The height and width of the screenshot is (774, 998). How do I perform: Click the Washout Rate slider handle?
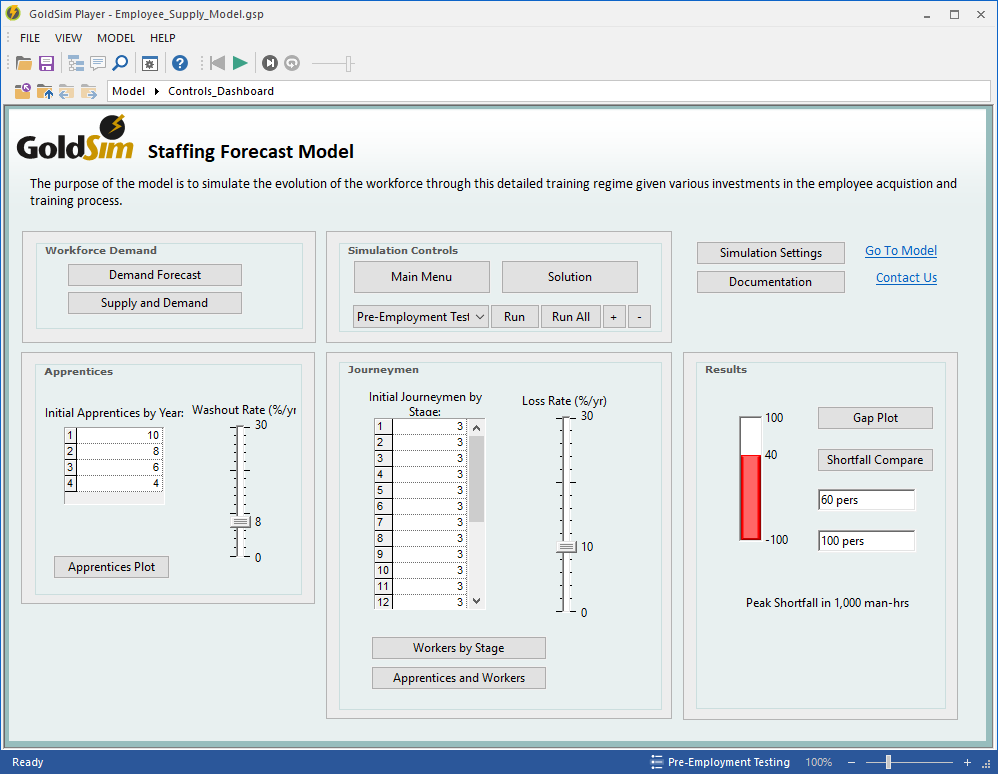pyautogui.click(x=240, y=522)
